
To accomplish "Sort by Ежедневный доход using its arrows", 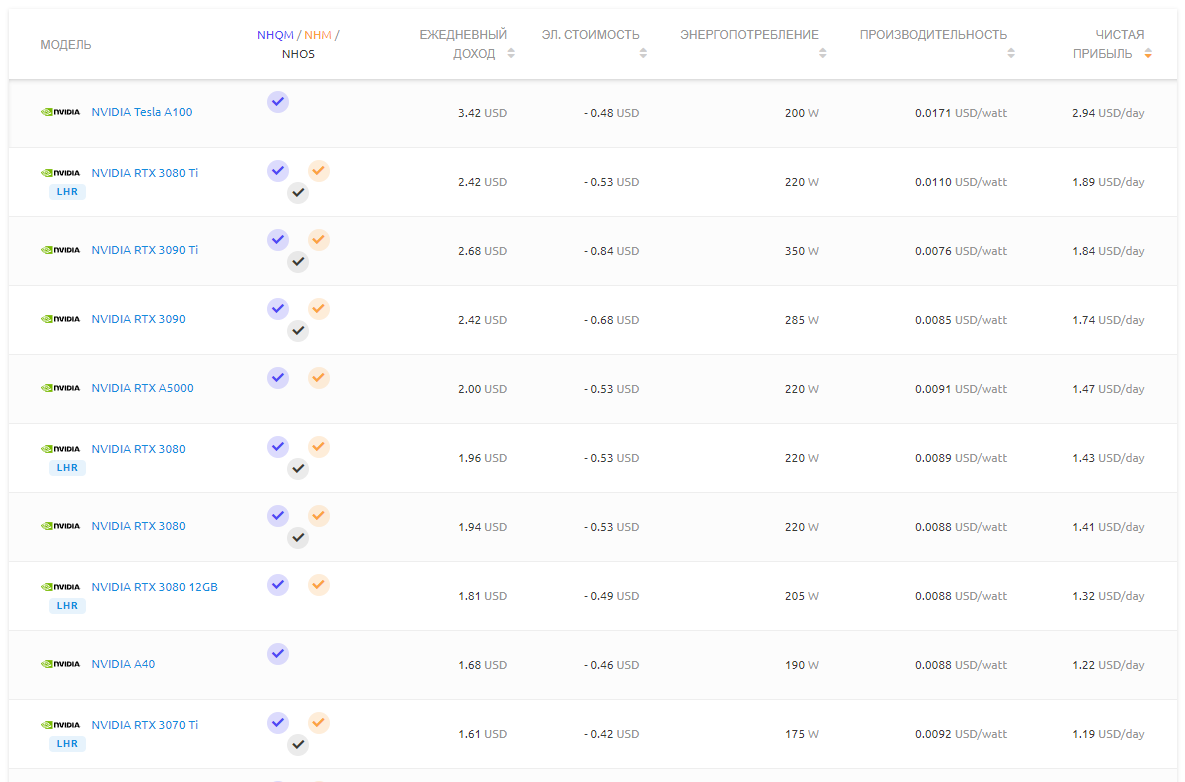I will [x=511, y=54].
